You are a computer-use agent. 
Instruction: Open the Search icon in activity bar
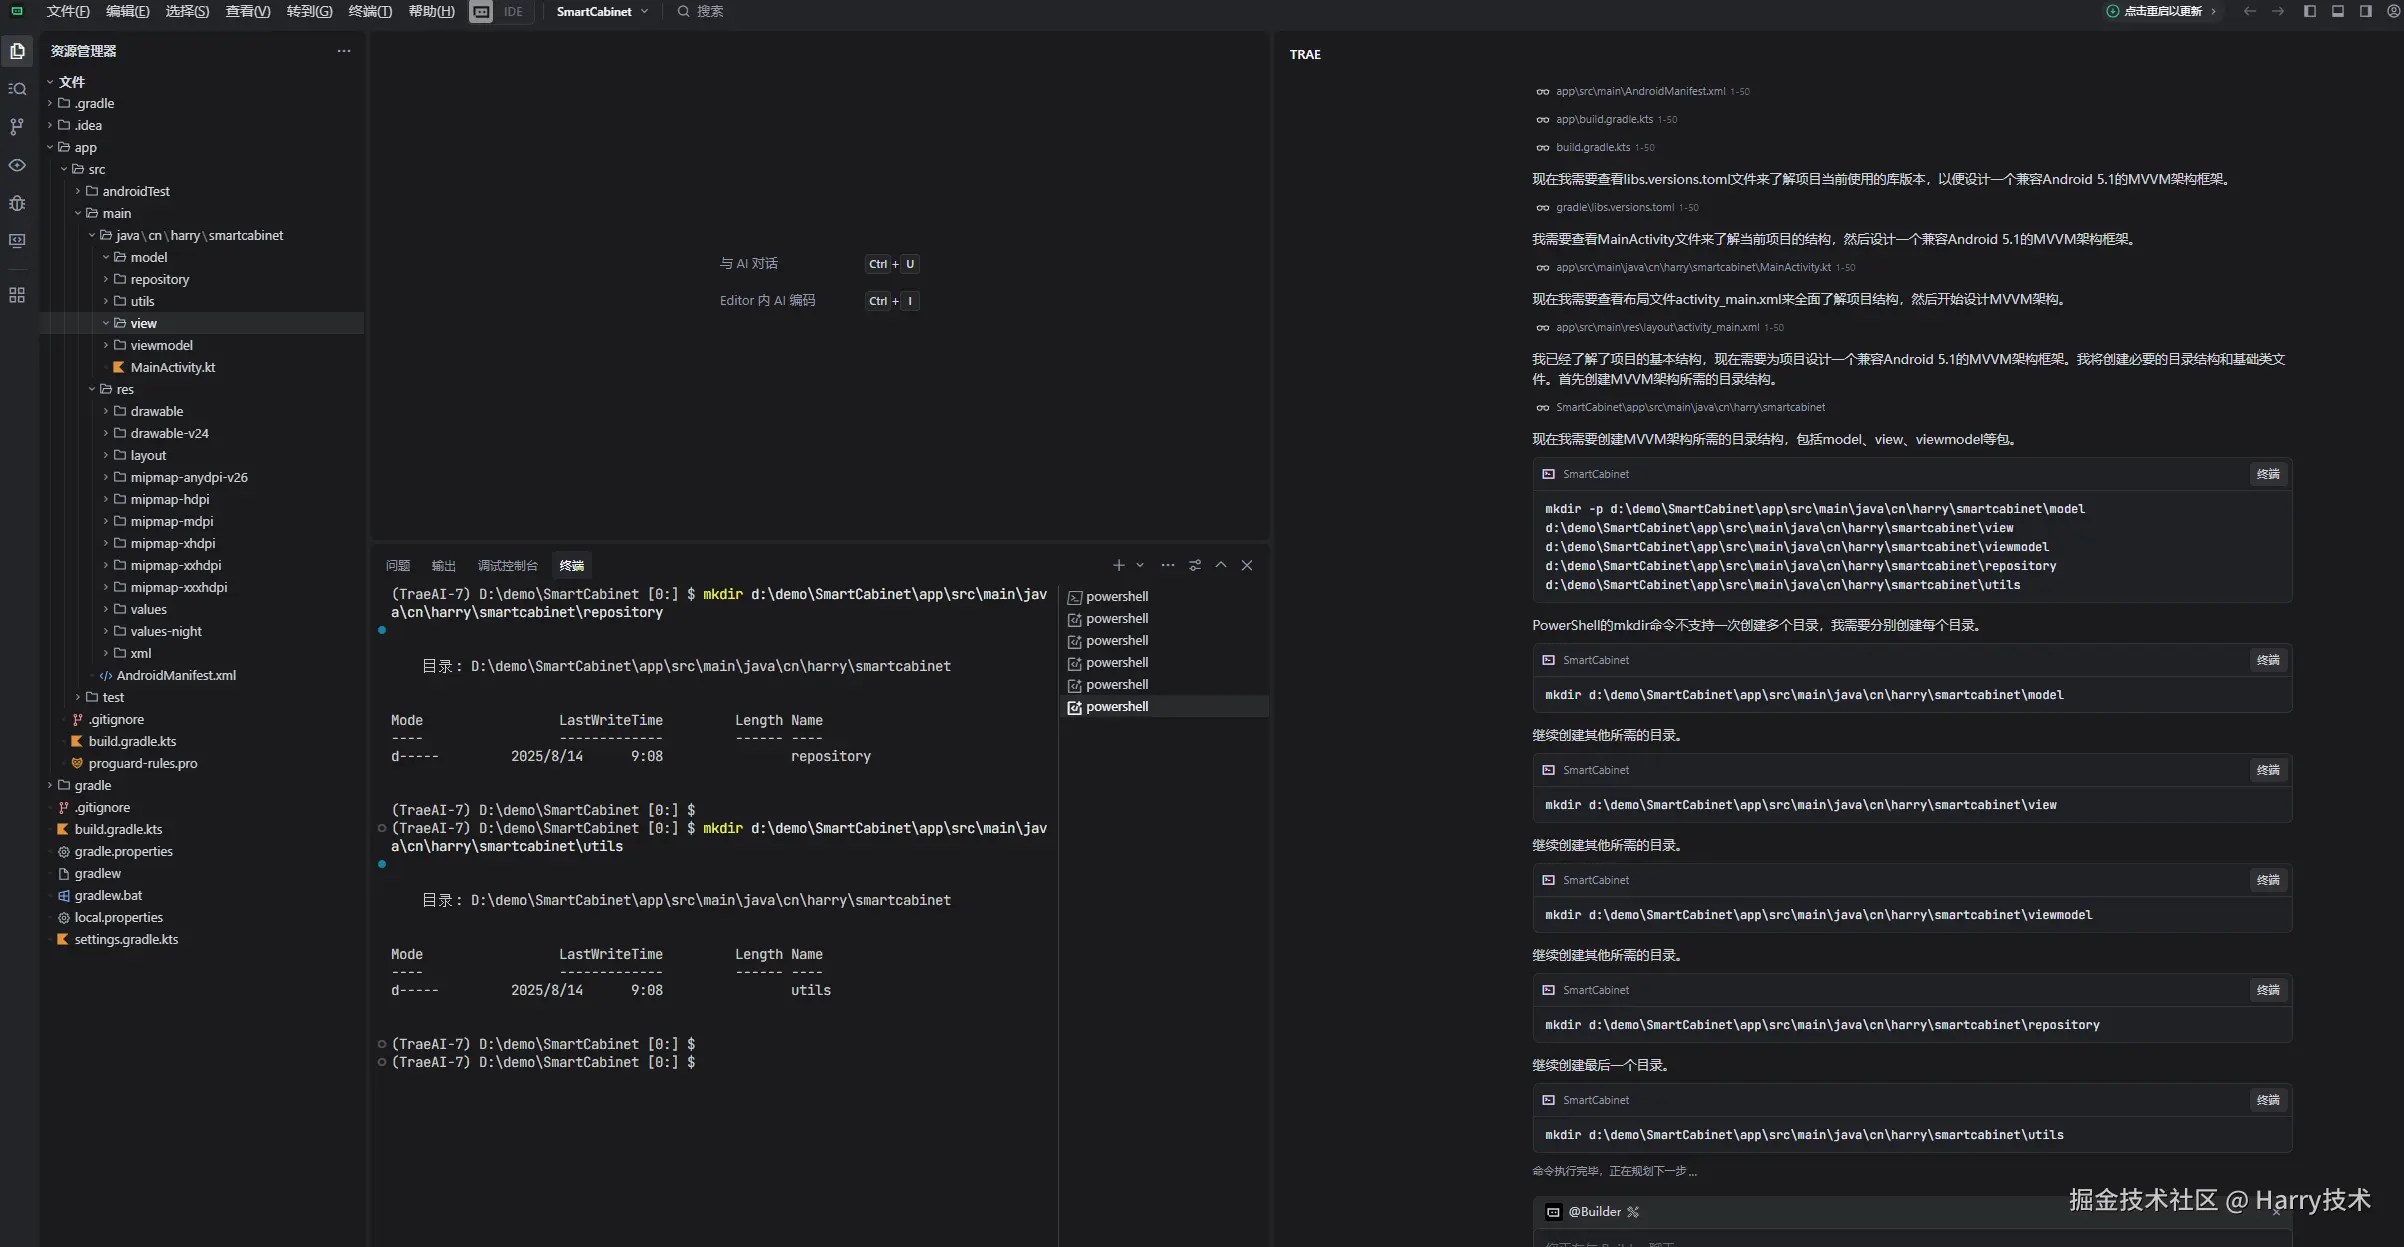tap(17, 89)
